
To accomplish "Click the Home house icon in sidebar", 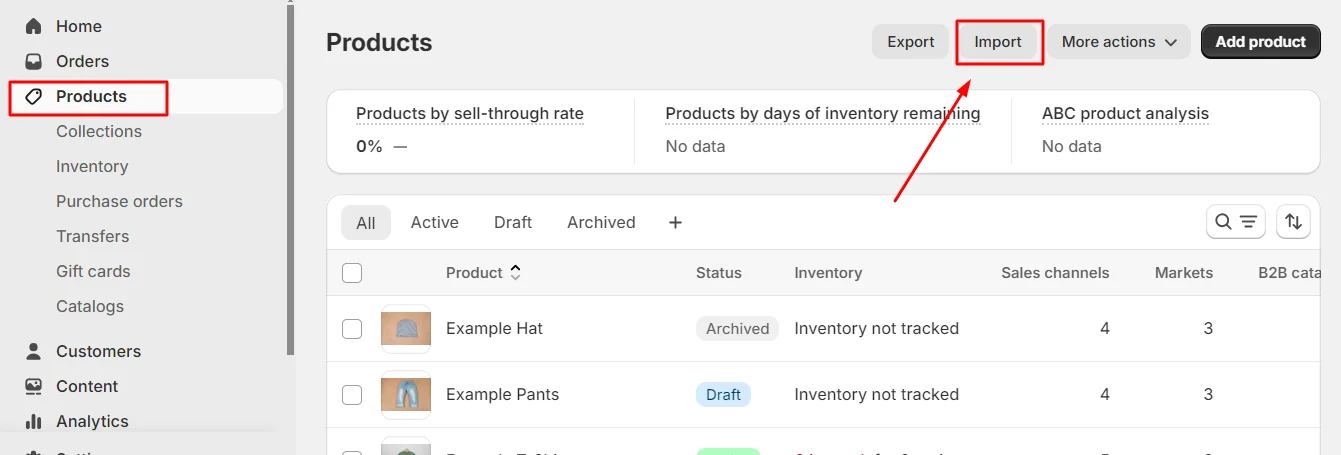I will pyautogui.click(x=34, y=26).
